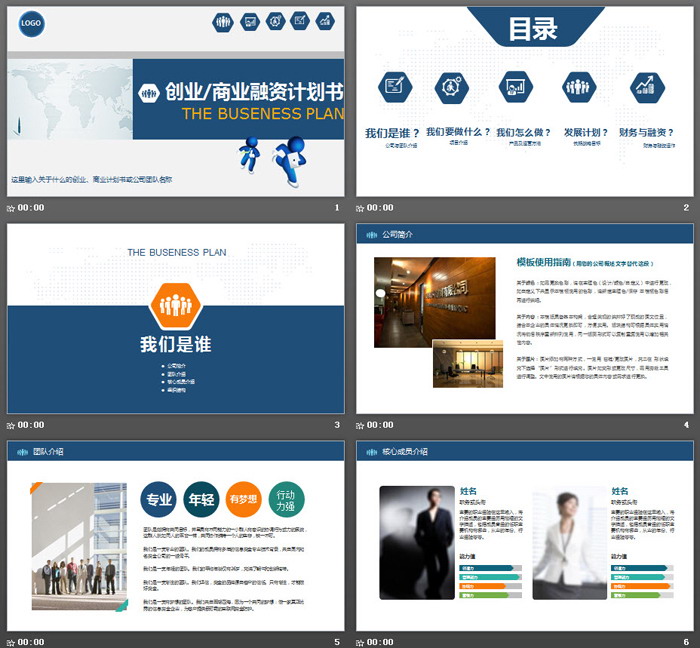Image resolution: width=700 pixels, height=648 pixels.
Task: Select slide 2 thumbnail titled 目录
Action: pos(525,101)
